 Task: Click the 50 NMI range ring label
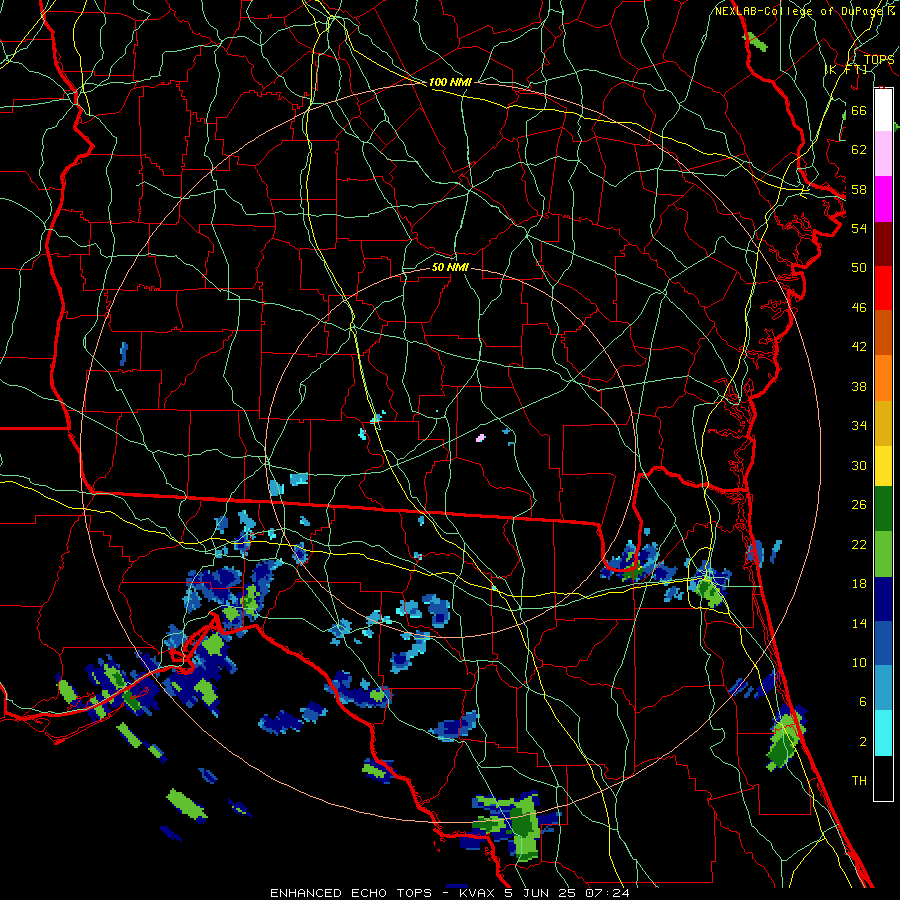[450, 267]
